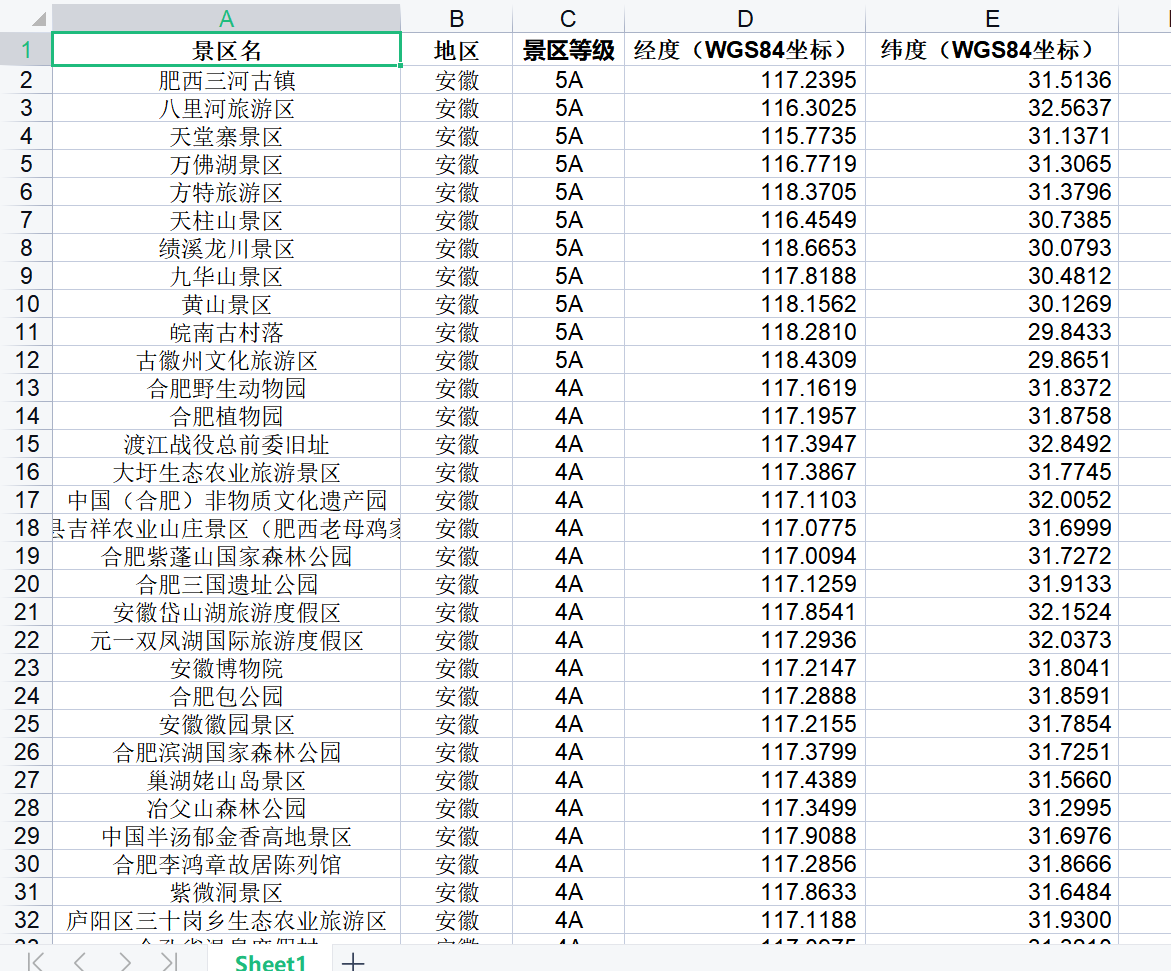Select row 1 header
Screen dimensions: 1171x971
point(26,50)
